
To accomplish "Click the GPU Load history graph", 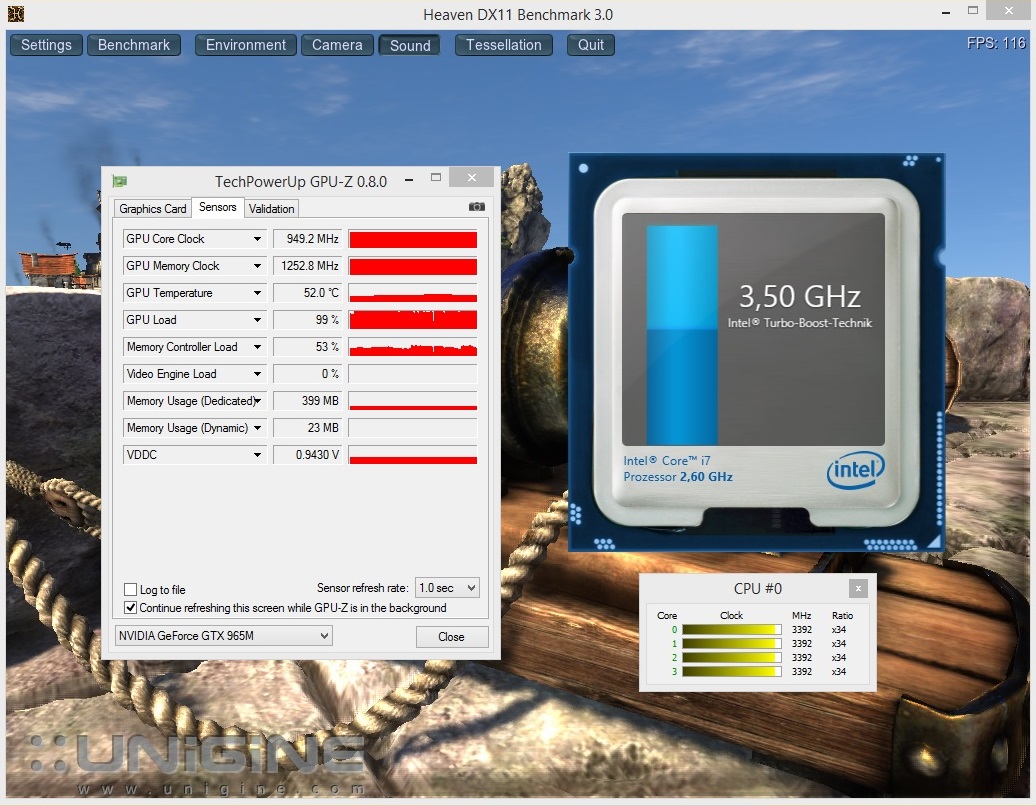I will (413, 320).
